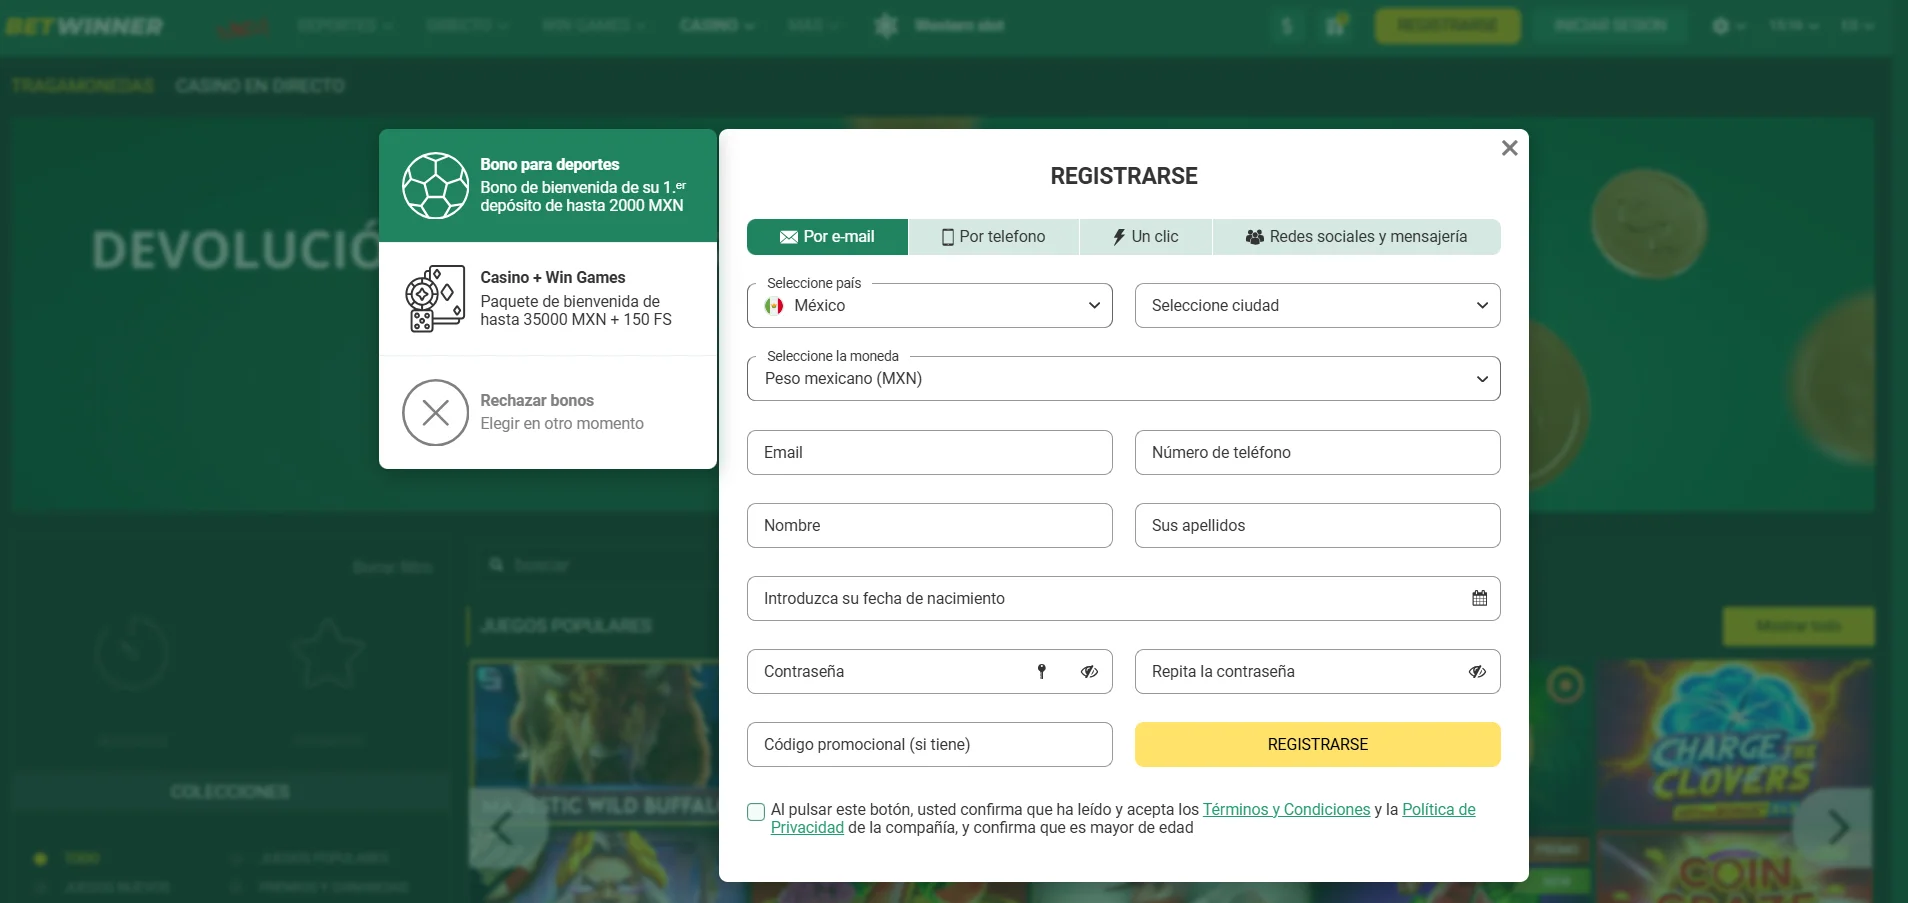Expand the Seleccione la moneda dropdown
Viewport: 1908px width, 903px height.
[1123, 378]
